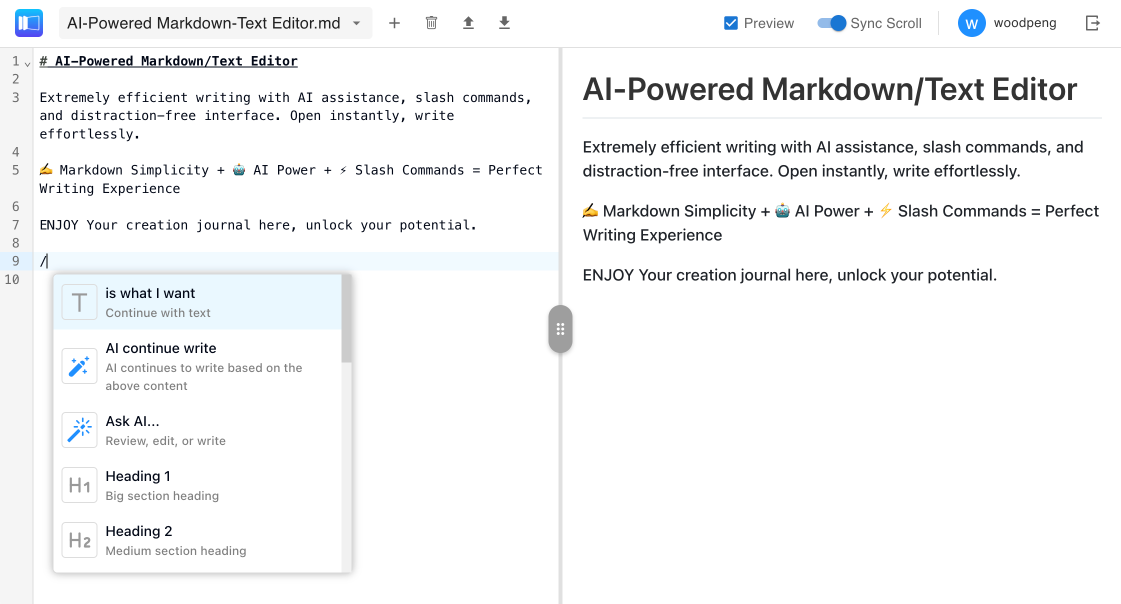The height and width of the screenshot is (604, 1121).
Task: Delete the current file using the trash icon
Action: 431,22
